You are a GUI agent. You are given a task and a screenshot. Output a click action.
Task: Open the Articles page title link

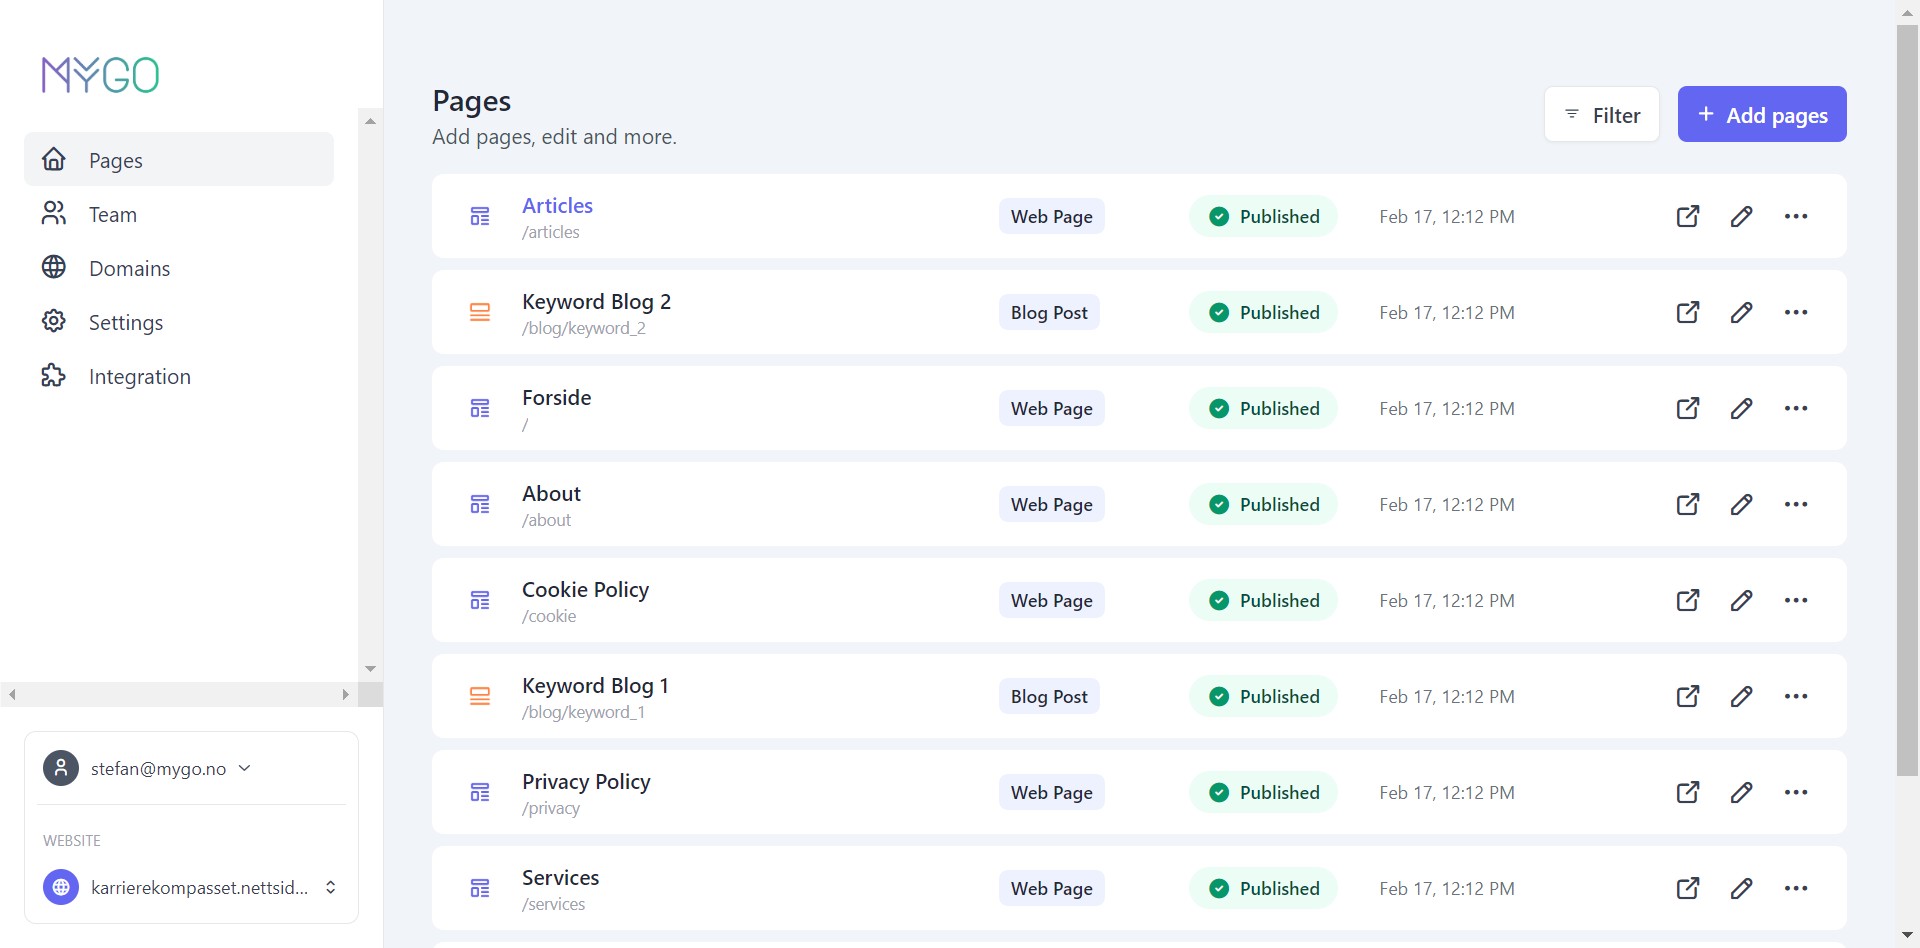[x=557, y=206]
